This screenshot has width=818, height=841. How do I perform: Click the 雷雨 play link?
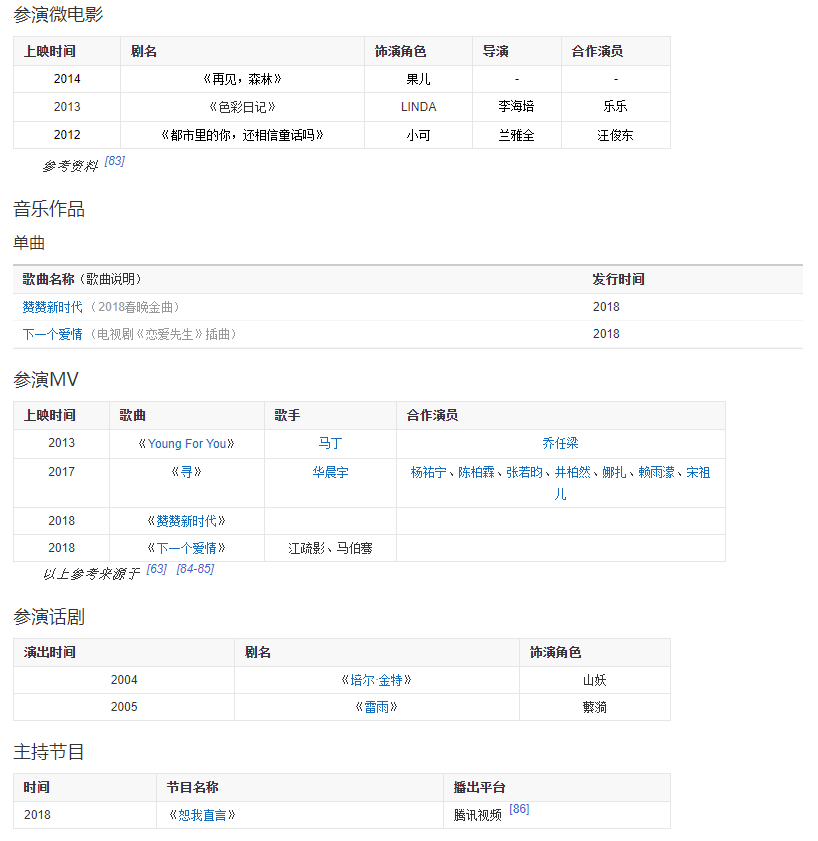pos(376,707)
